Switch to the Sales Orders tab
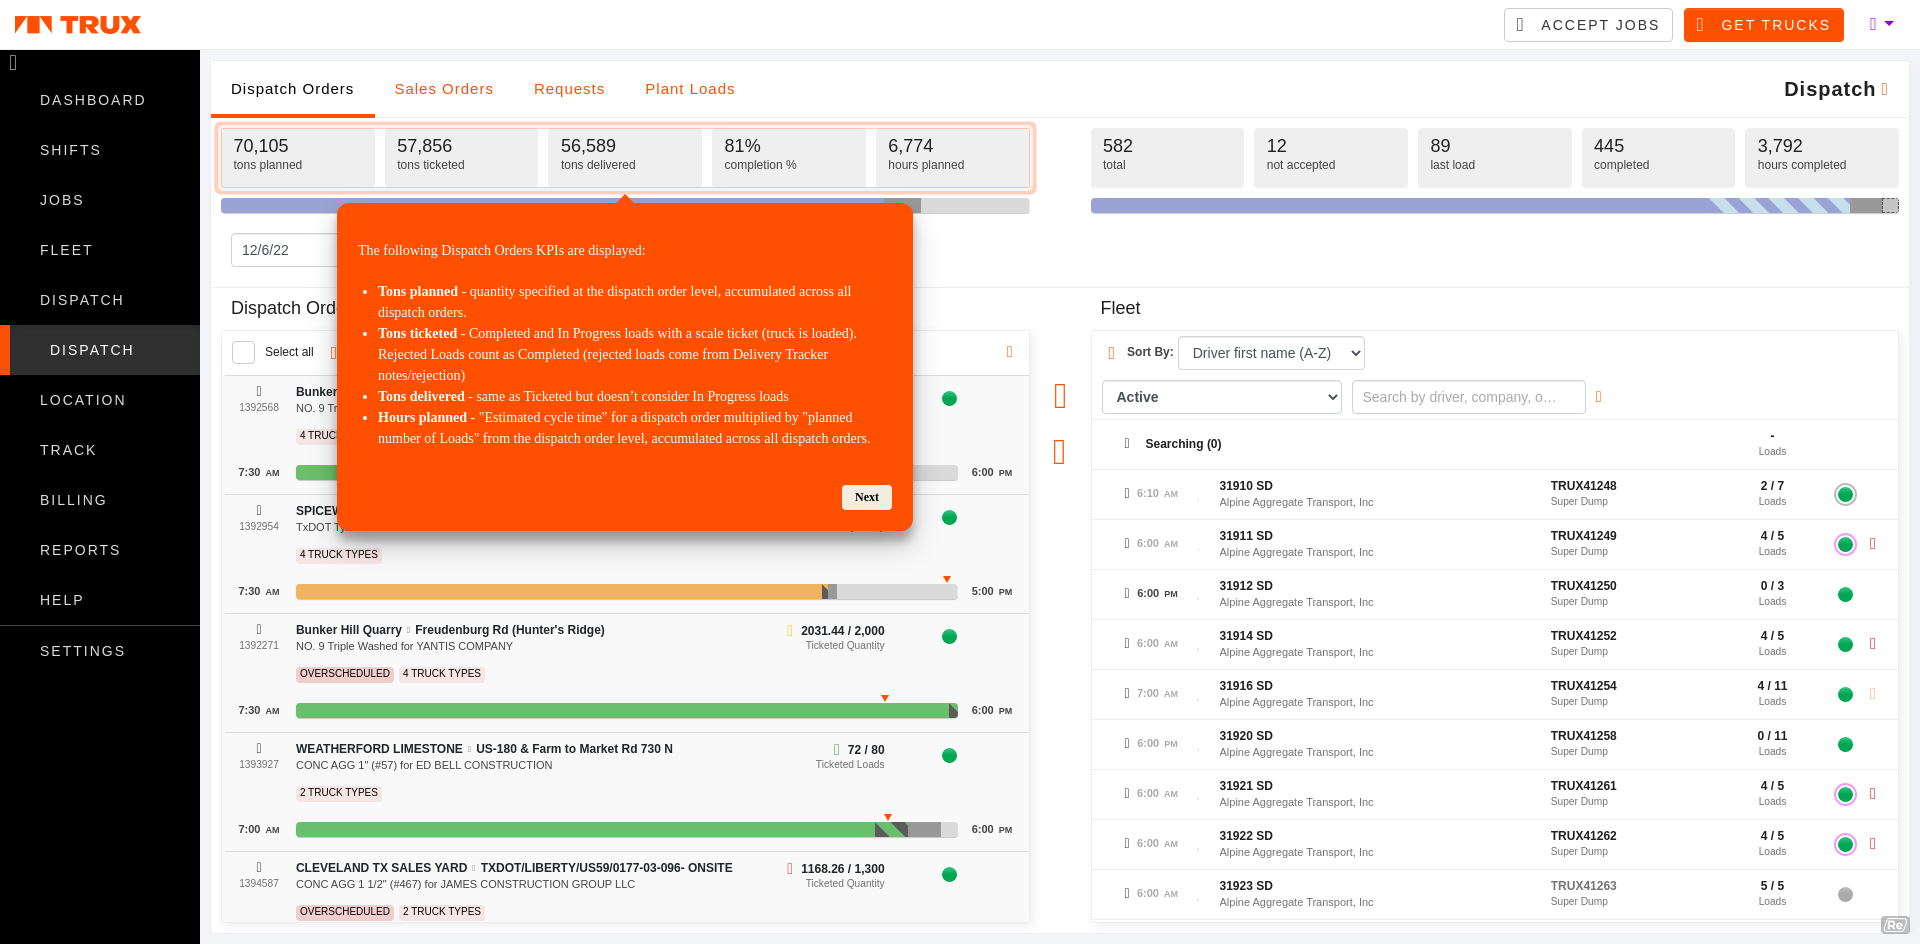Screen dimensions: 1920x944 point(444,89)
